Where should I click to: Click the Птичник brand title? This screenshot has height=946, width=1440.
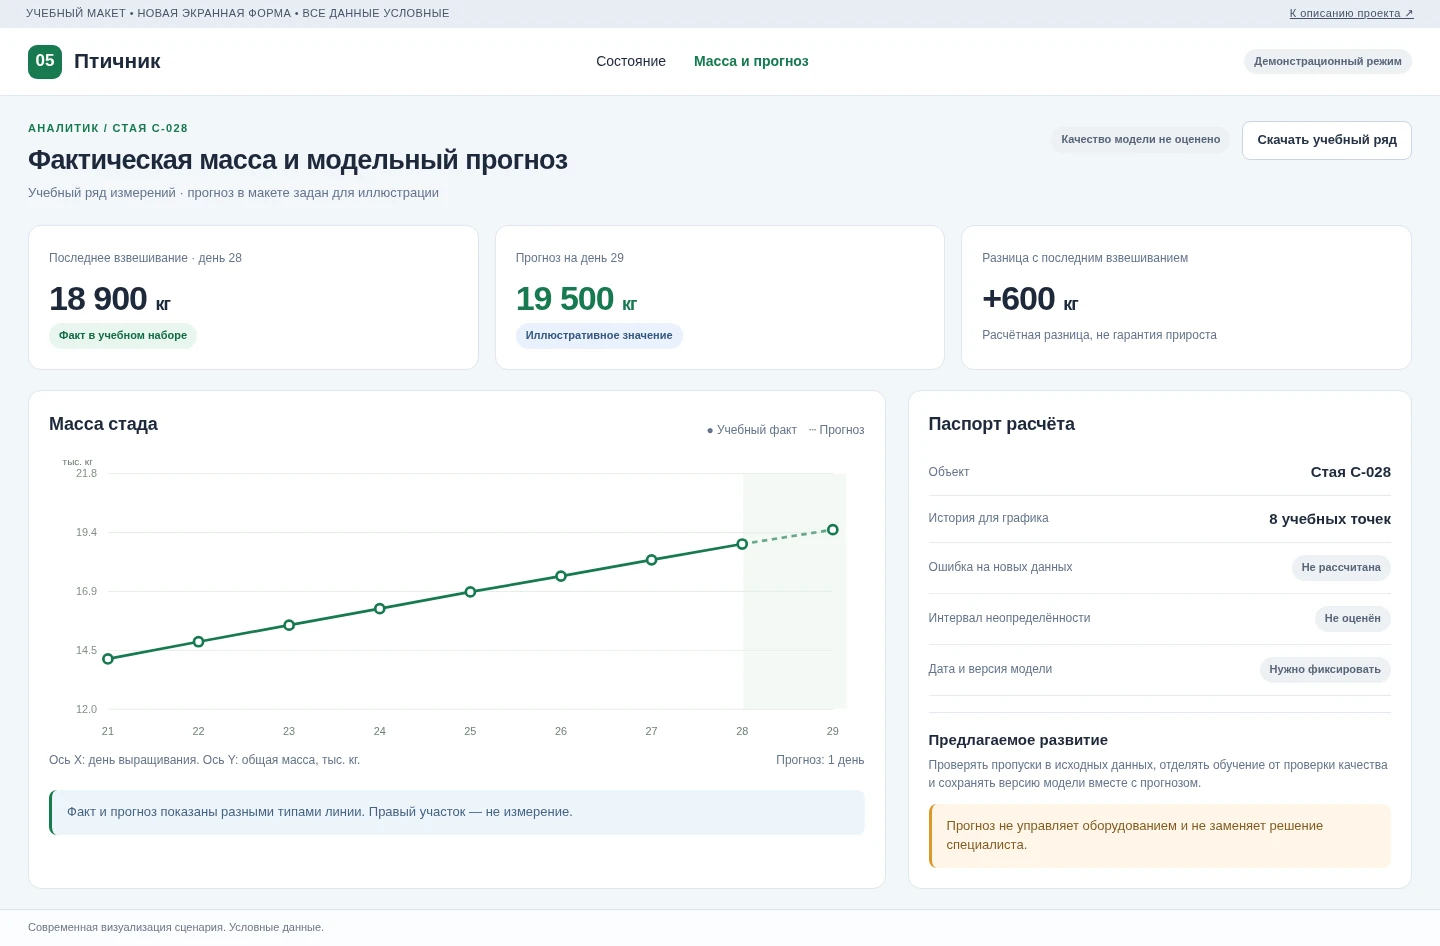pos(117,62)
